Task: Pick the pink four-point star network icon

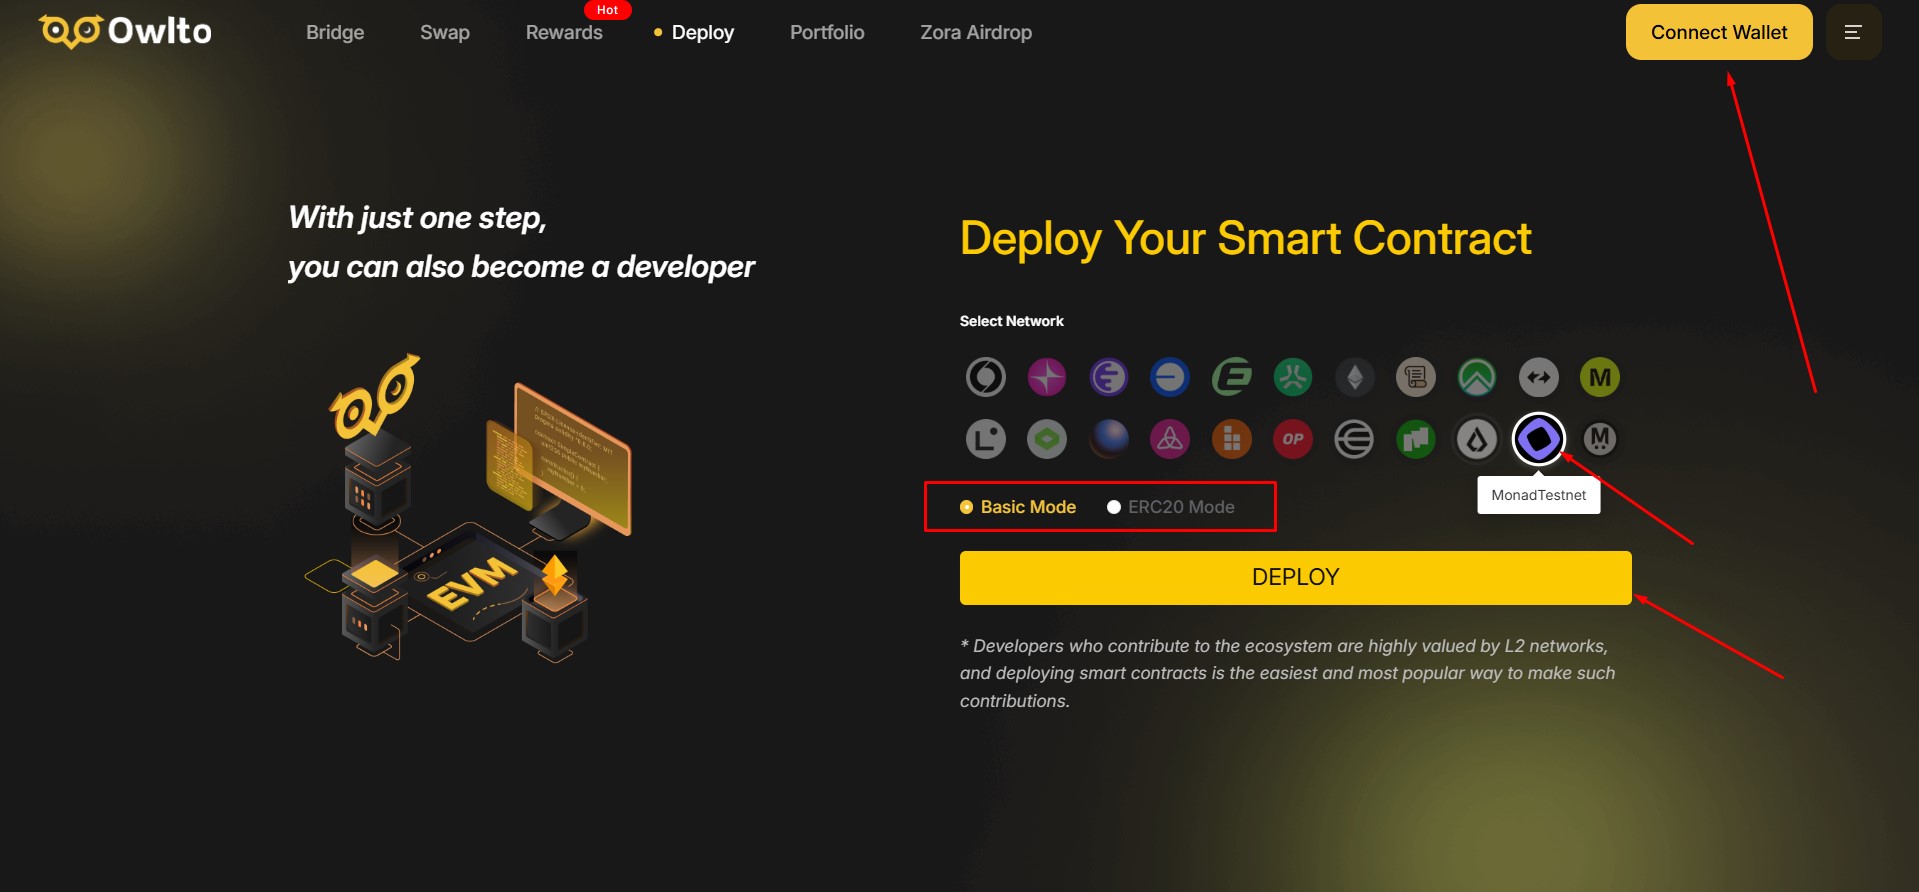Action: (x=1047, y=377)
